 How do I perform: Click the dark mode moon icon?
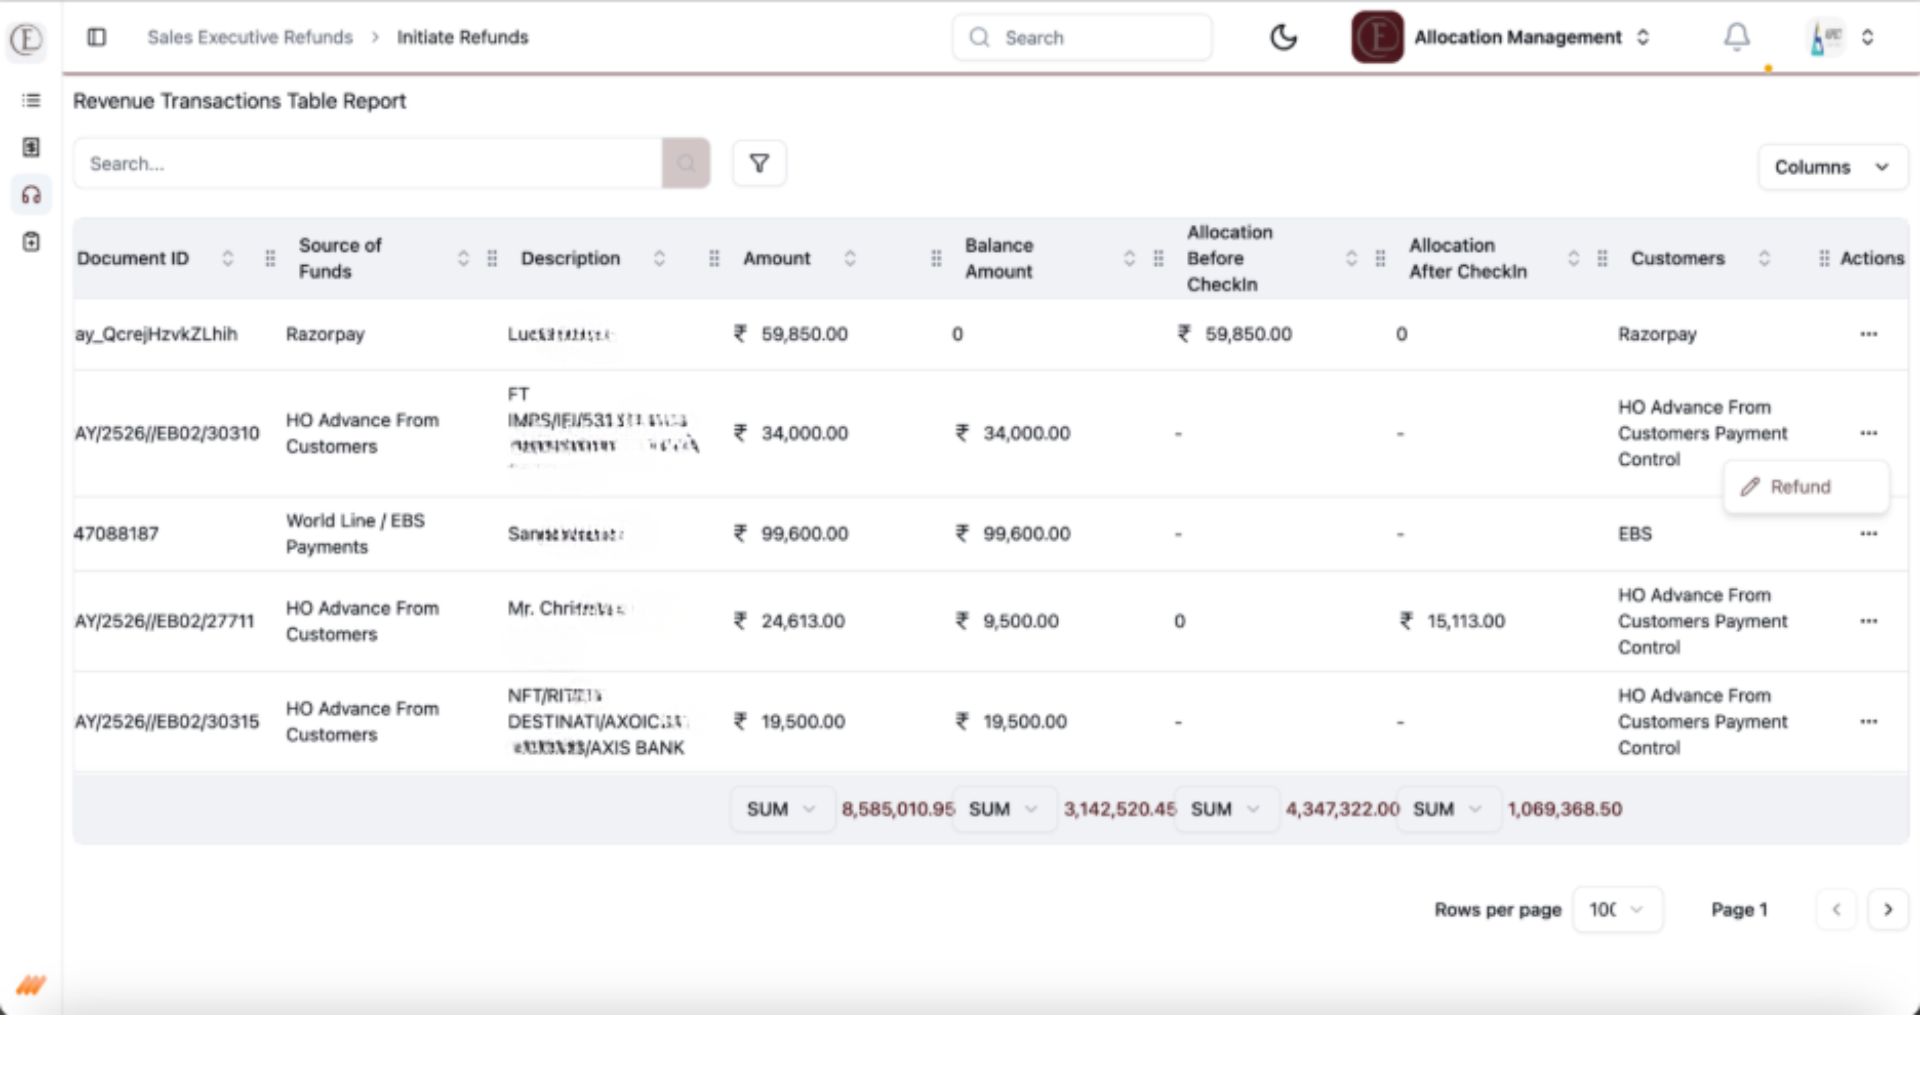[1283, 38]
